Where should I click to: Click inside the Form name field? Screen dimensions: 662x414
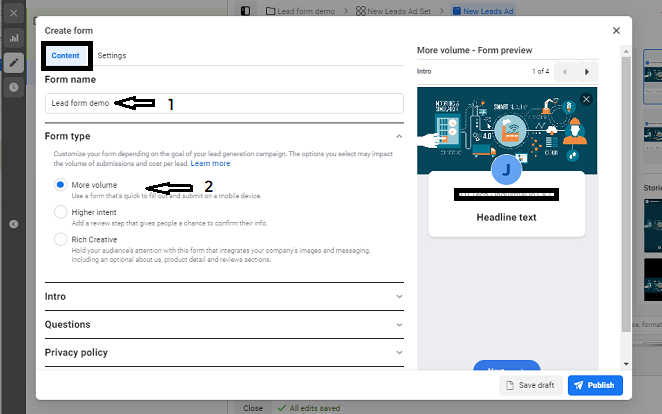click(225, 103)
